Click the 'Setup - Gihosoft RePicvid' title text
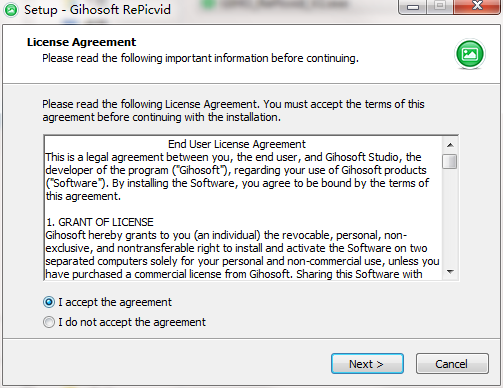Viewport: 503px width, 388px height. [97, 10]
